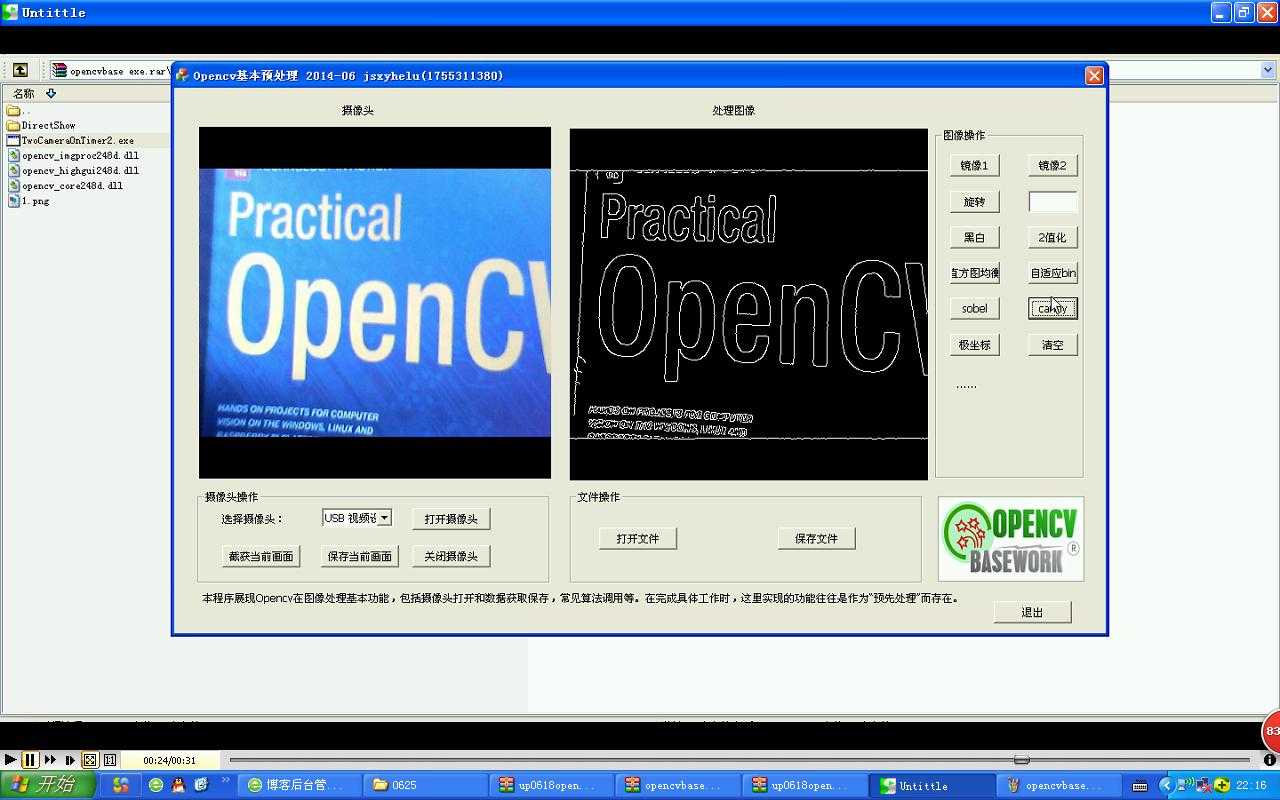Click the yellow-green plus tray icon
This screenshot has height=800, width=1280.
[x=1222, y=785]
